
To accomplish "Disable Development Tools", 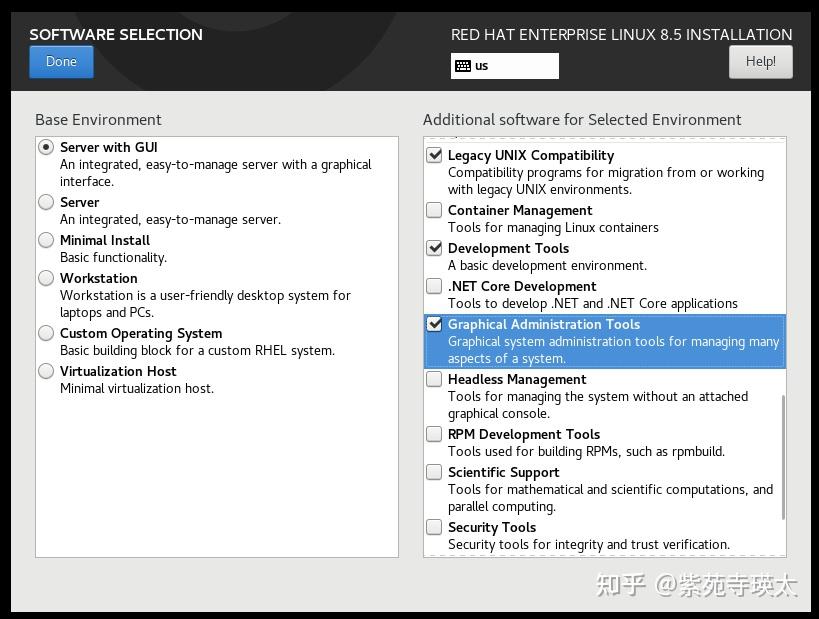I will click(x=434, y=248).
